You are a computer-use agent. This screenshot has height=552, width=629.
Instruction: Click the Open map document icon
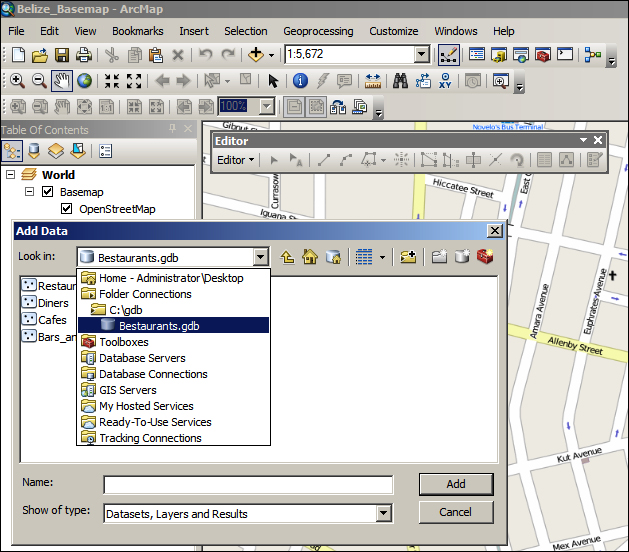pos(40,55)
